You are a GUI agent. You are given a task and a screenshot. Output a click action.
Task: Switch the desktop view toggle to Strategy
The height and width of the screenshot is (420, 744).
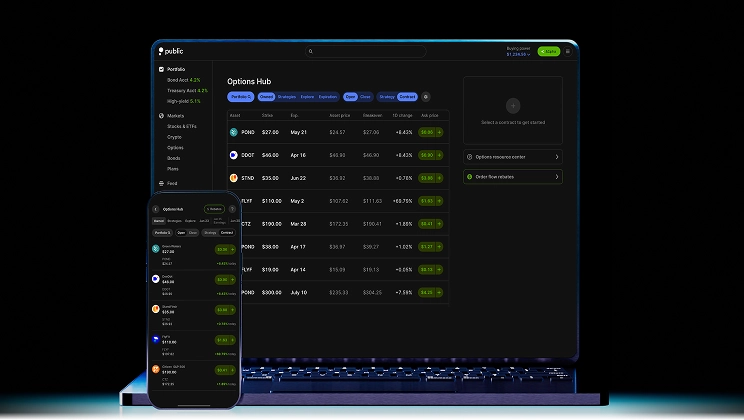click(387, 97)
